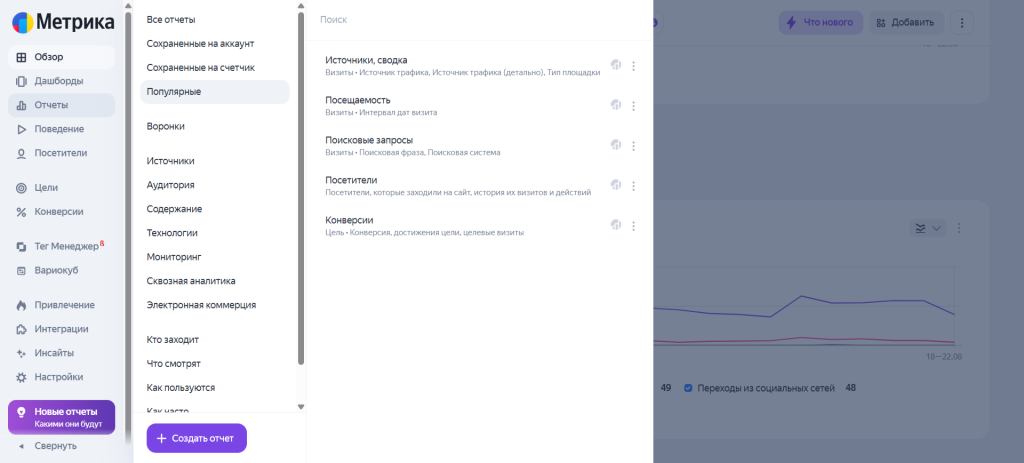Open Настройки with the gear icon

[21, 377]
